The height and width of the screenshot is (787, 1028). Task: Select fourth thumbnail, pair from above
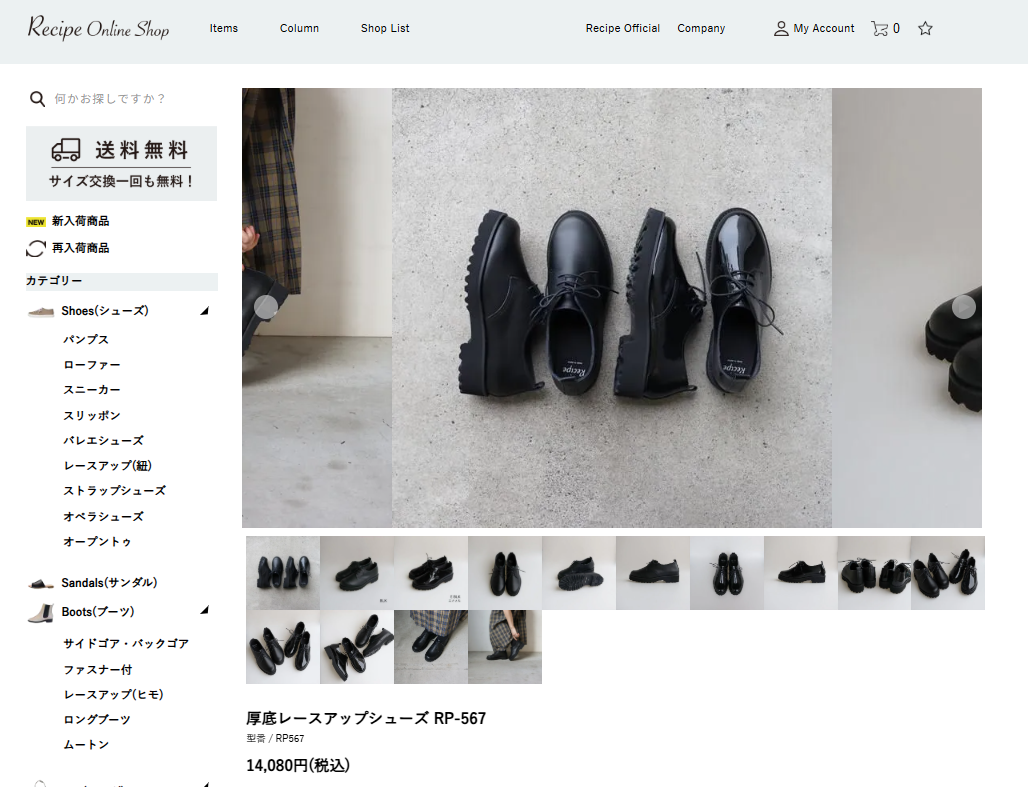(505, 573)
